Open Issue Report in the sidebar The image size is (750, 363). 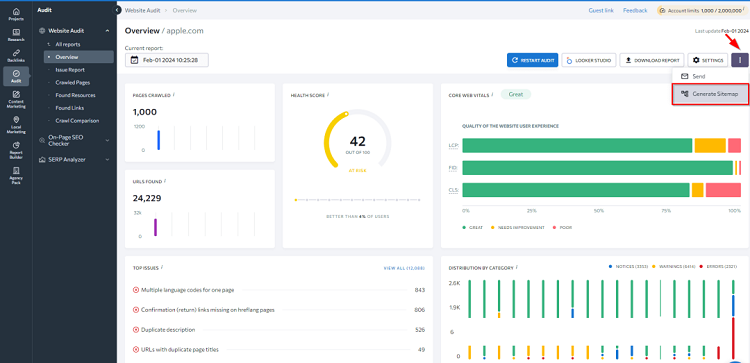70,70
